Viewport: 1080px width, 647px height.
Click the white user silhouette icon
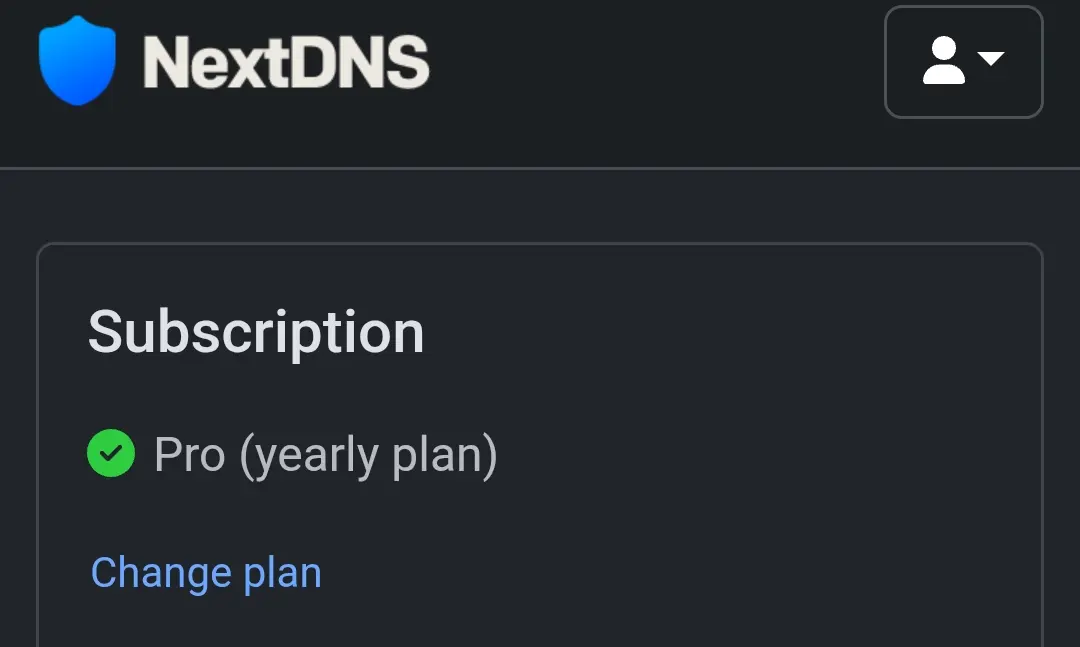(x=943, y=61)
